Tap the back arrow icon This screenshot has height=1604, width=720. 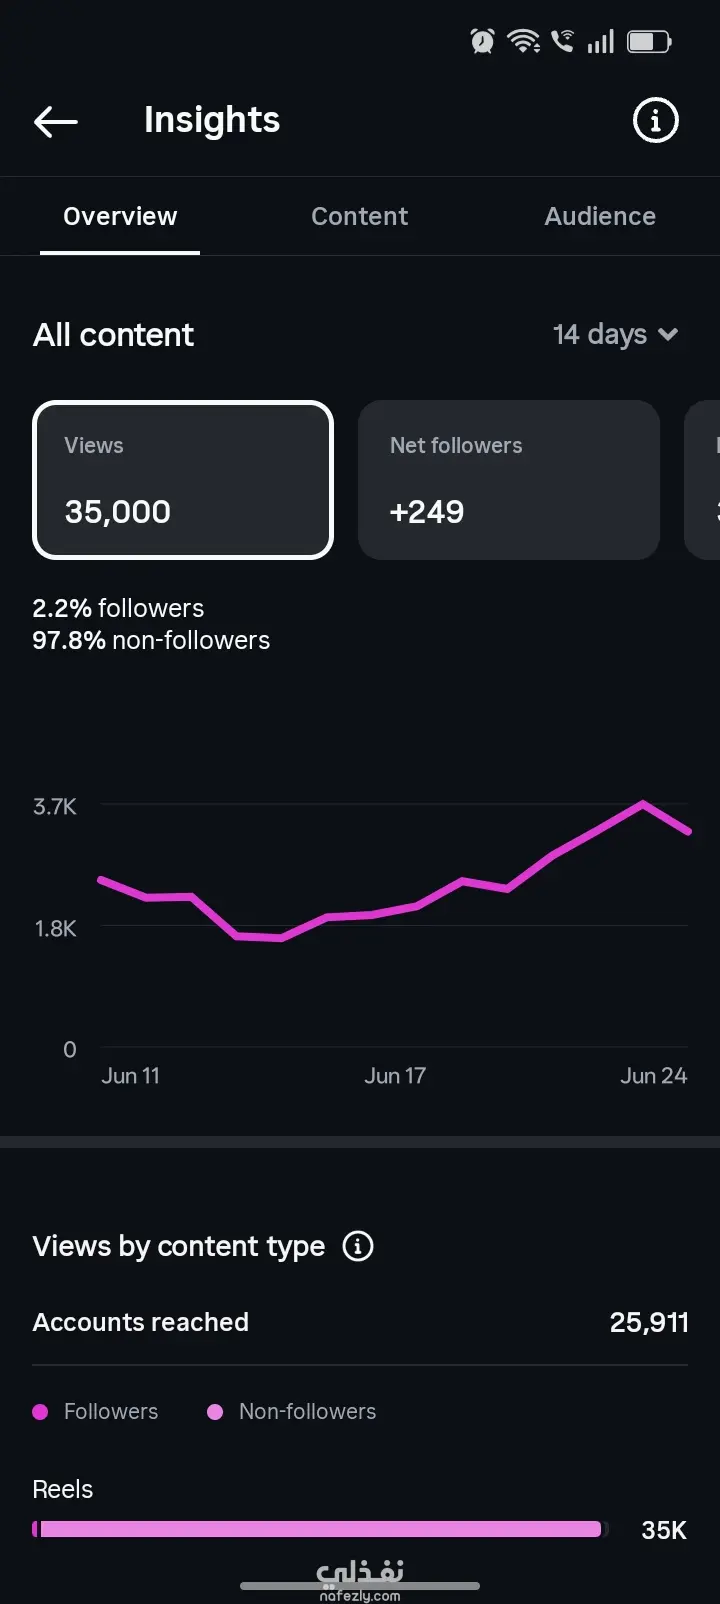point(56,122)
